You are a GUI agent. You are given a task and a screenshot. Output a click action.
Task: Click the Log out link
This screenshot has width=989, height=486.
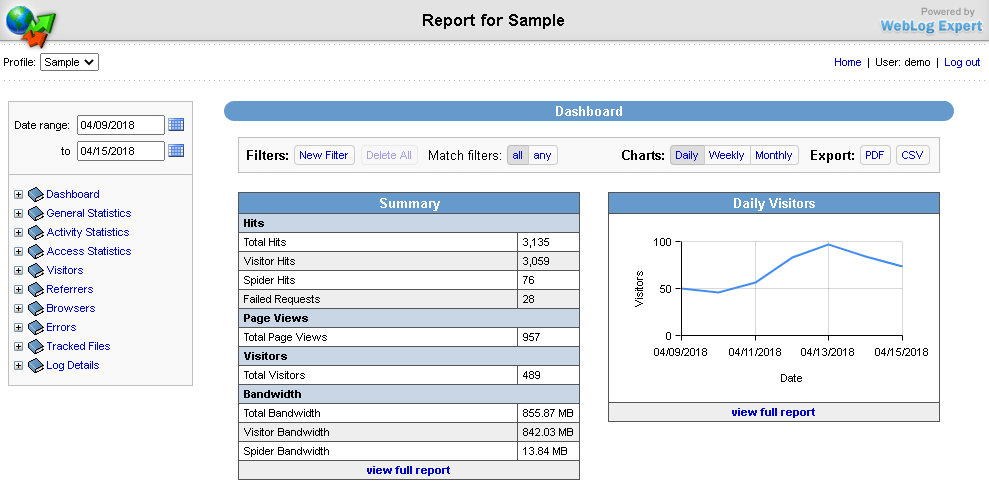pos(961,62)
